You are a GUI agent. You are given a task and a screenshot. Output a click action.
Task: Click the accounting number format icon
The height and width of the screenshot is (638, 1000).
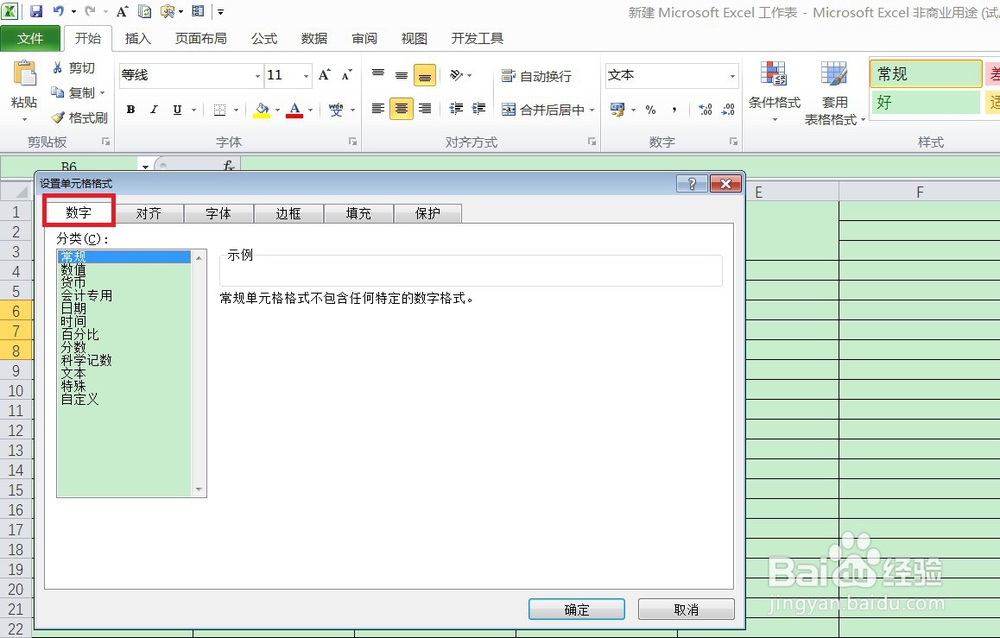pyautogui.click(x=617, y=110)
